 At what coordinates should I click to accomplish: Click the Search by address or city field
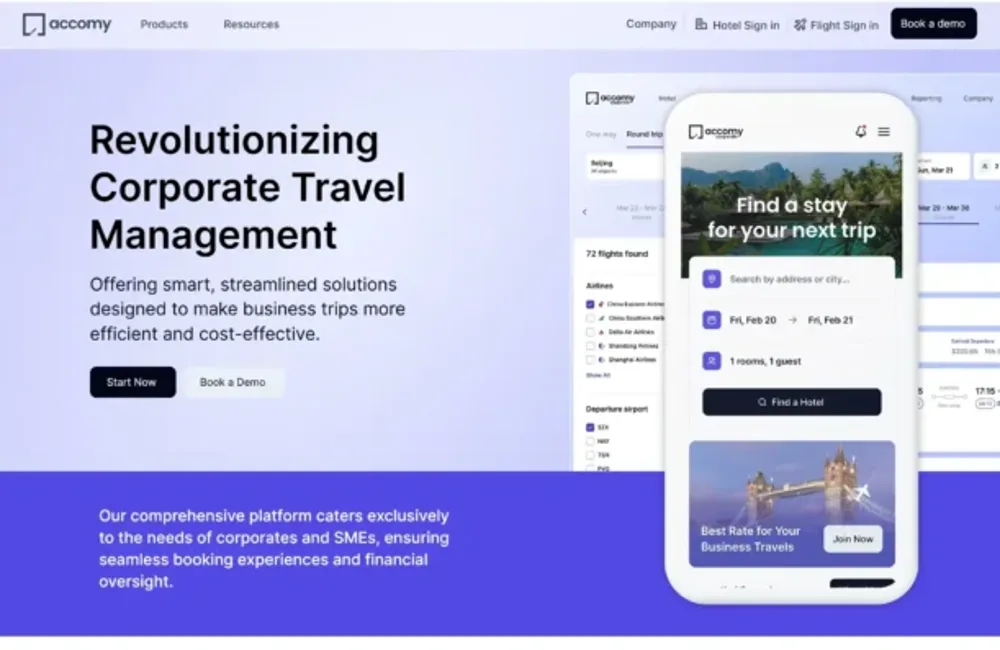pyautogui.click(x=791, y=279)
